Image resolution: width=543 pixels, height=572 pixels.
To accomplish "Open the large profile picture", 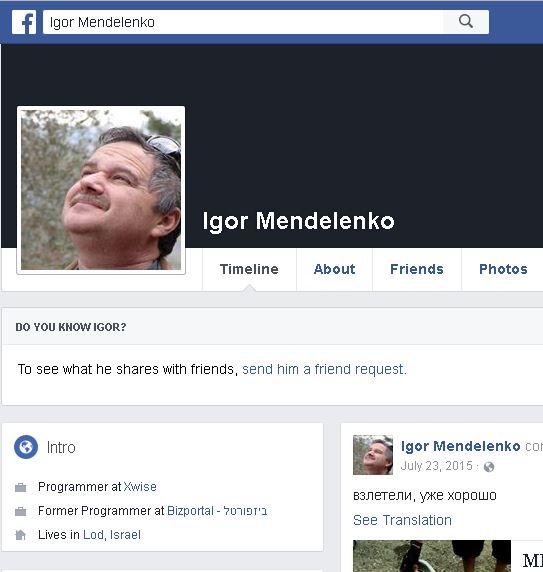I will [x=101, y=190].
